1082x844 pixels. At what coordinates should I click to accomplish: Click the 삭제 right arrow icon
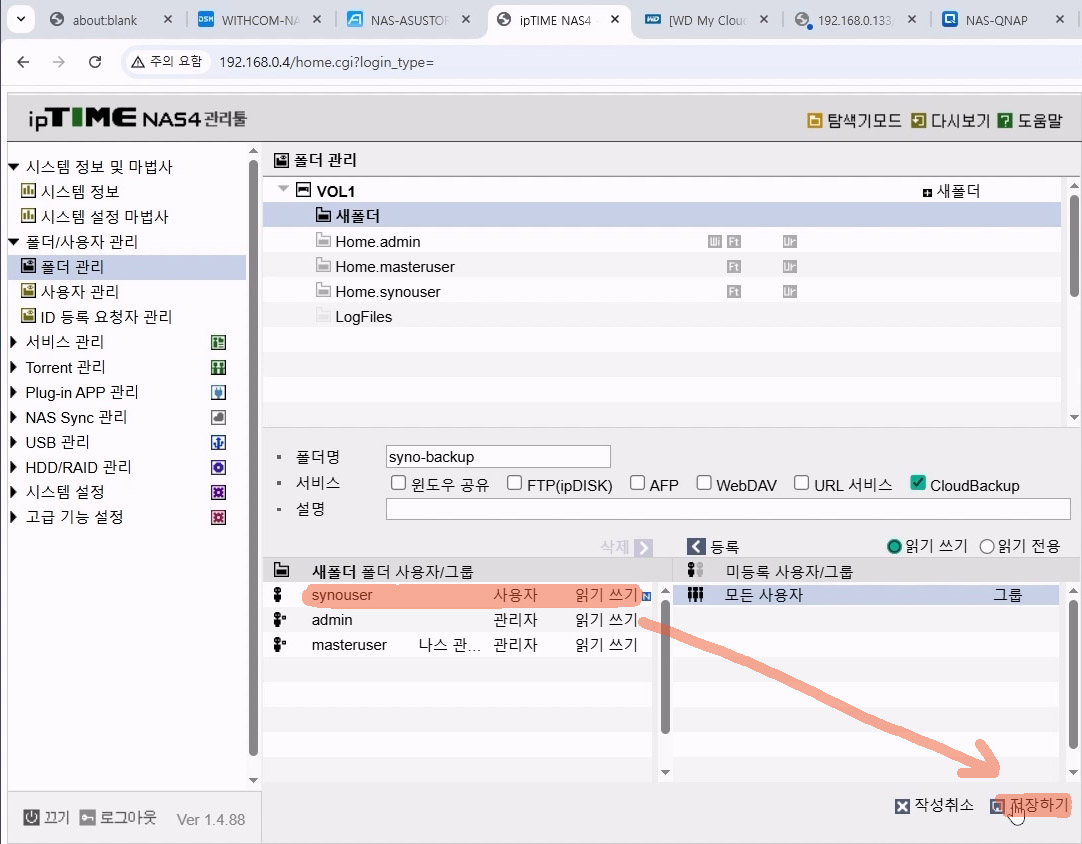[643, 547]
